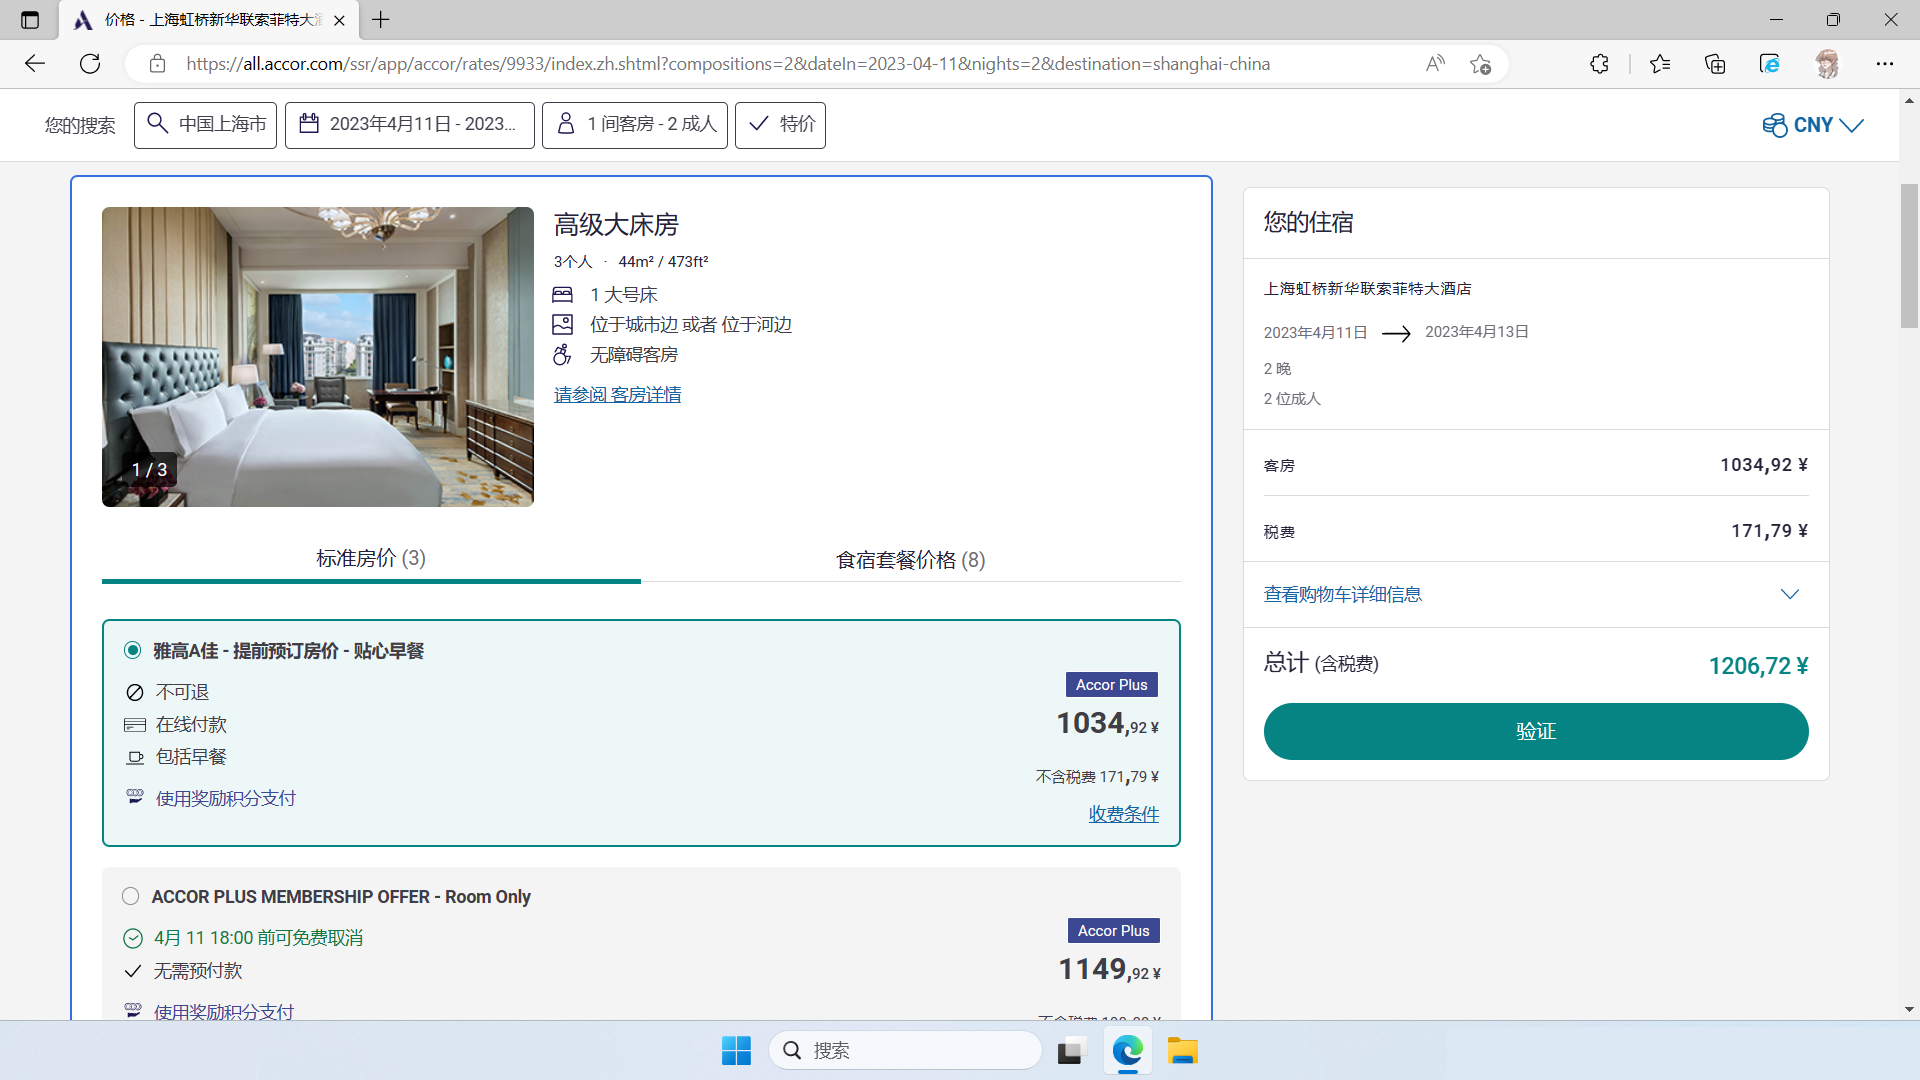Open Windows Start menu
Image resolution: width=1920 pixels, height=1080 pixels.
(x=736, y=1051)
